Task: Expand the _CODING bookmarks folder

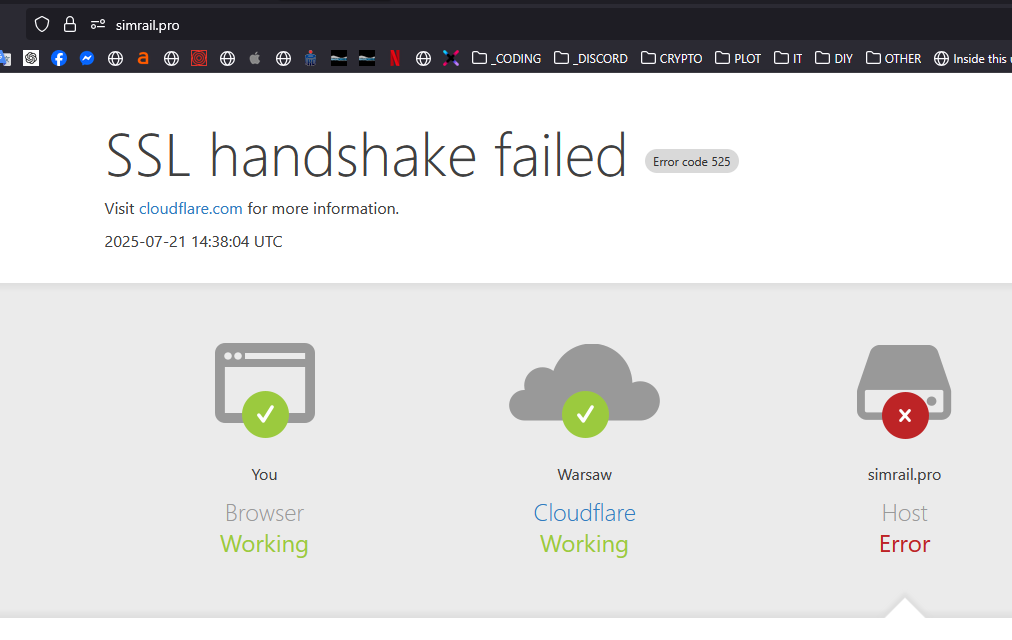Action: pos(507,58)
